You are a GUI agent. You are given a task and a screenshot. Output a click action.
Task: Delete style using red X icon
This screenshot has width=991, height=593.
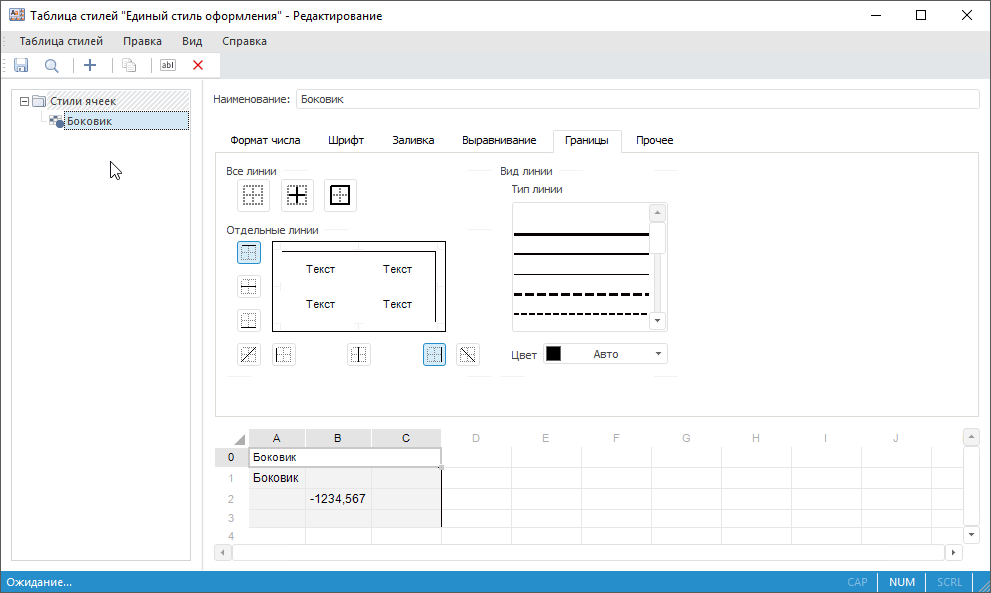tap(198, 65)
